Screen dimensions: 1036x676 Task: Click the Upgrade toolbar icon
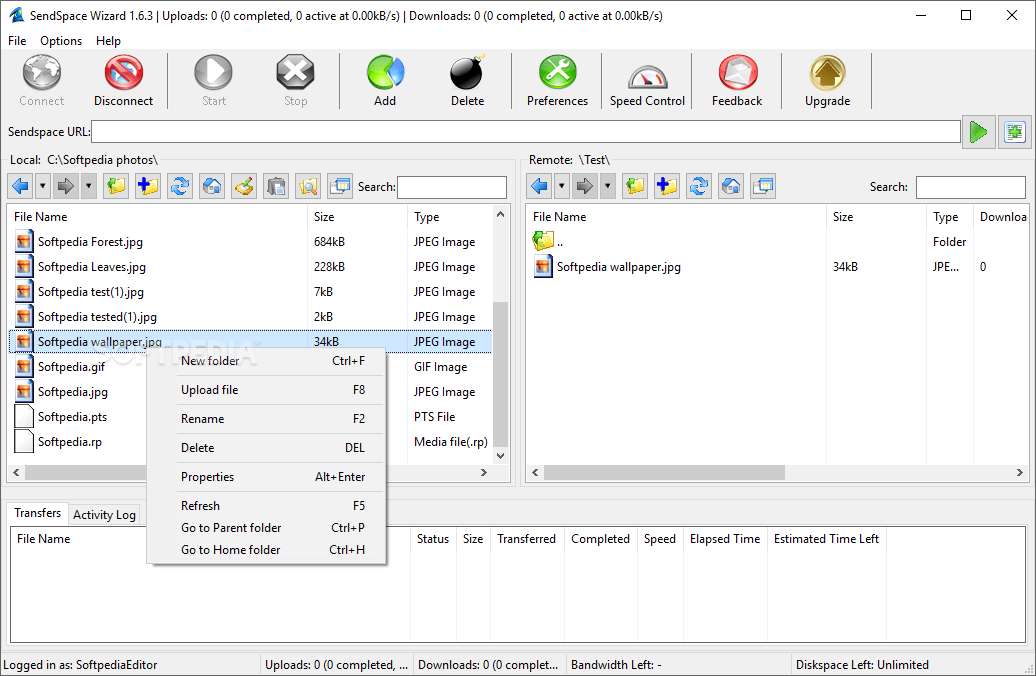[827, 81]
